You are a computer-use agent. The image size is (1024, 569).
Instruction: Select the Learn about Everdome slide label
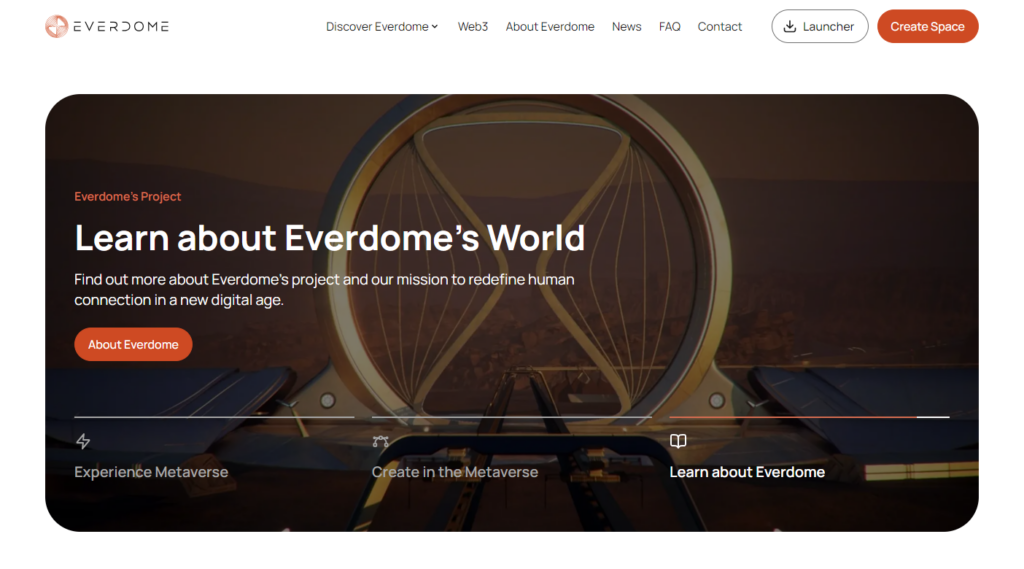[747, 472]
